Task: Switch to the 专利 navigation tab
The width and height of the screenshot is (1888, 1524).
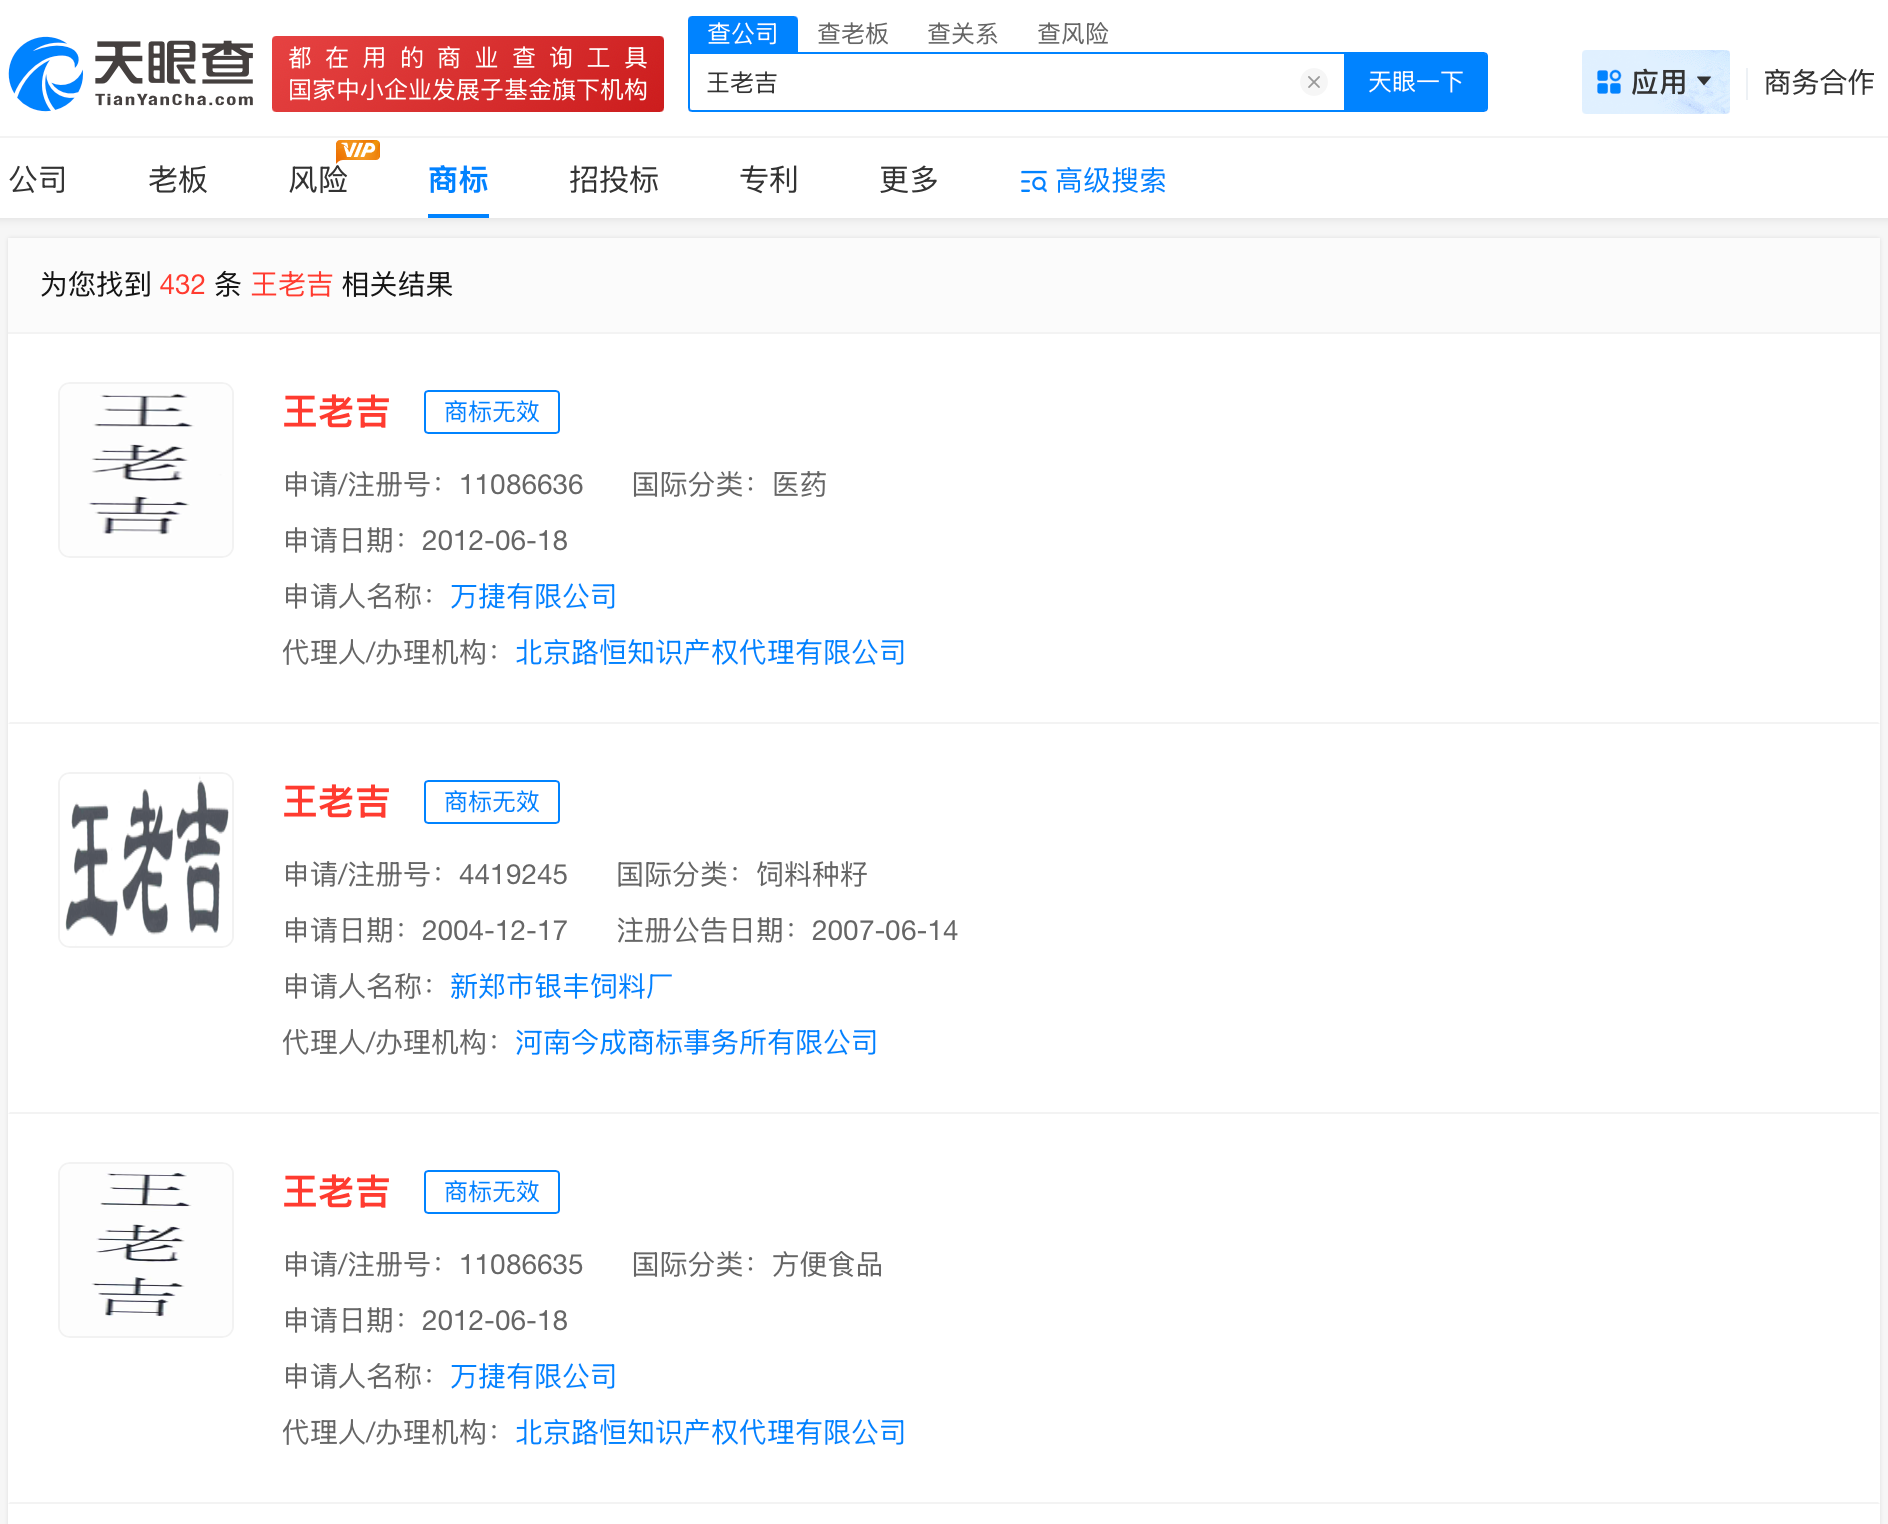Action: click(768, 181)
